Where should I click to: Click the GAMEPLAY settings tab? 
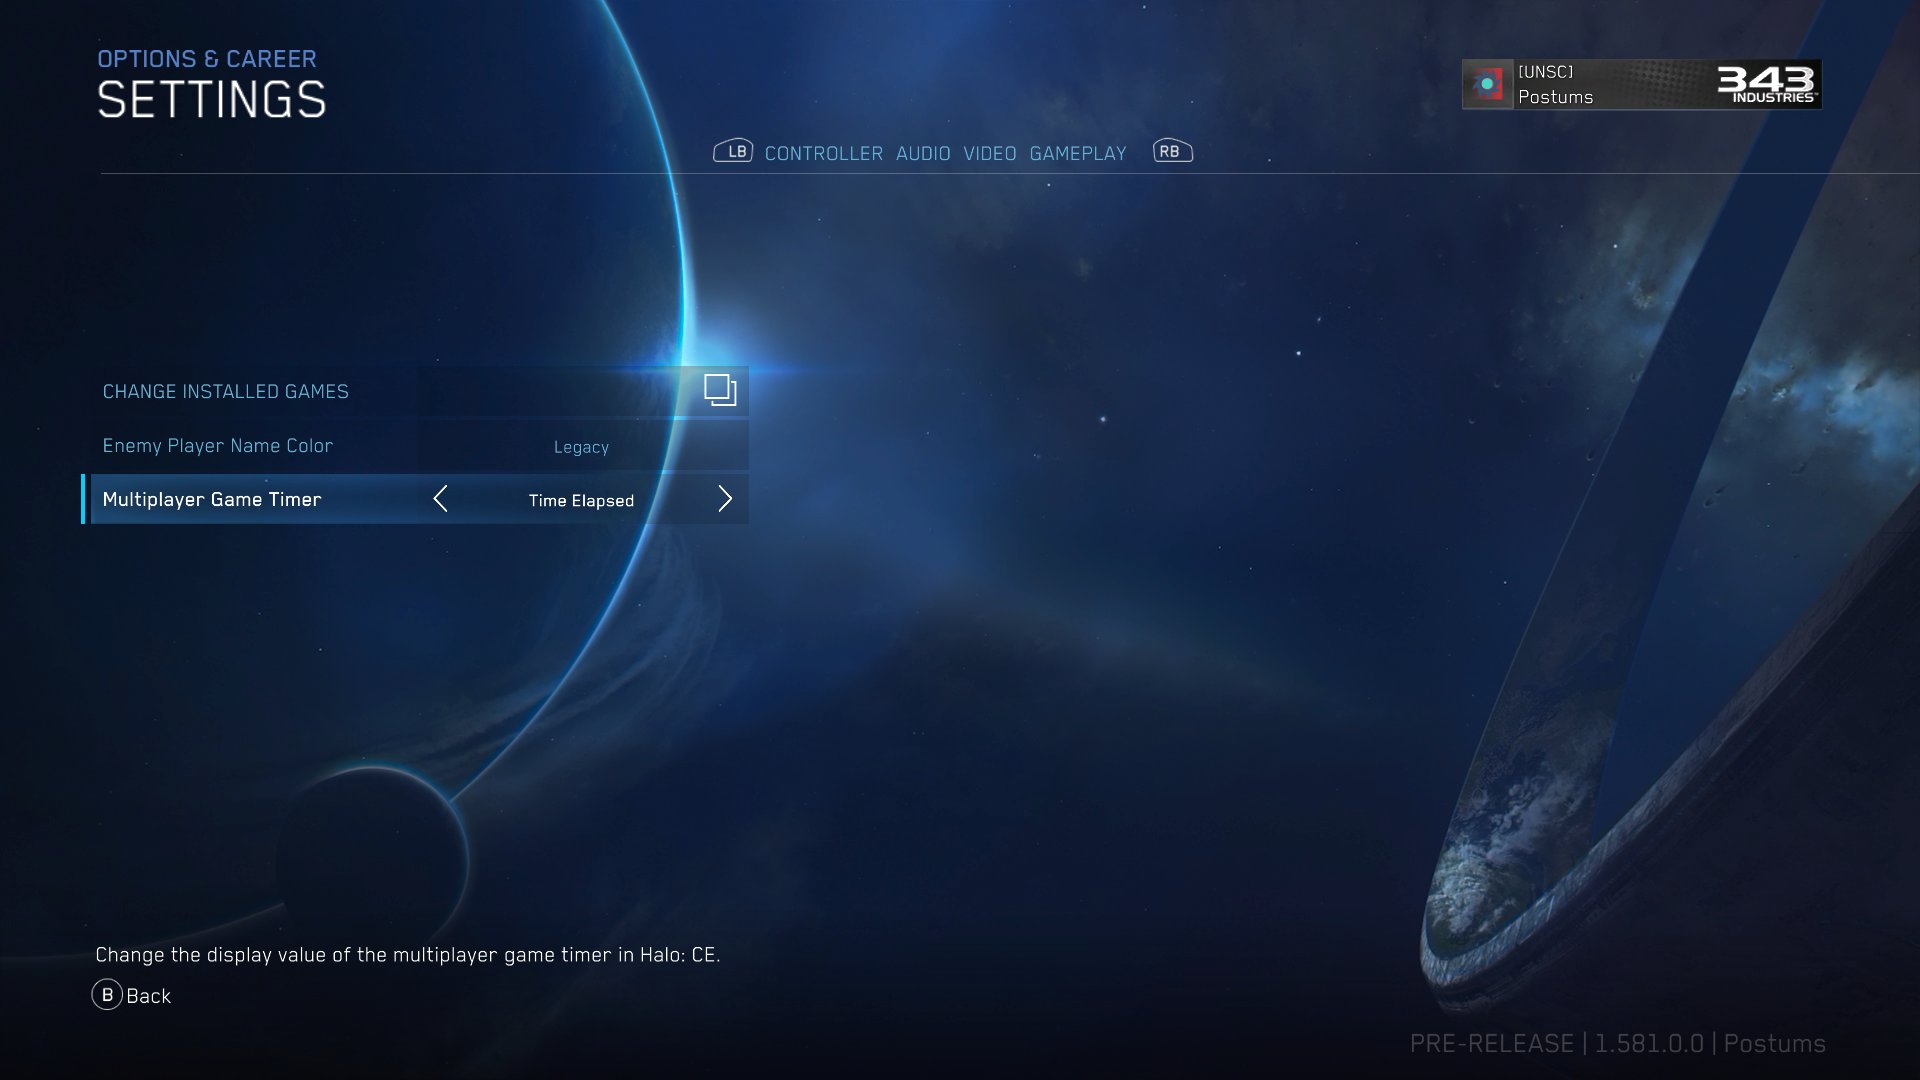[x=1077, y=153]
